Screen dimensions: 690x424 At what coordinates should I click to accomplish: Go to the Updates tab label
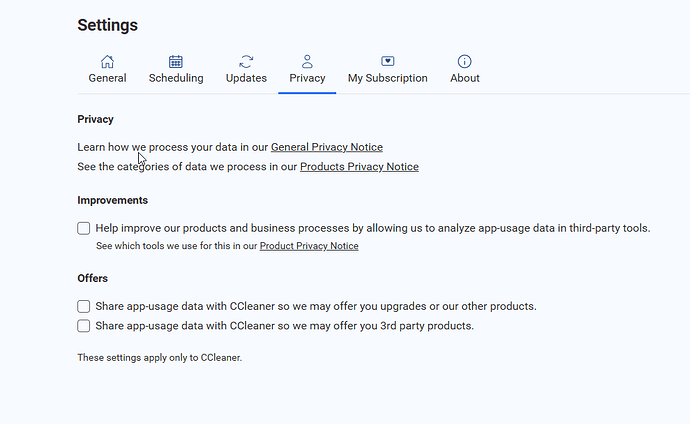coord(246,78)
